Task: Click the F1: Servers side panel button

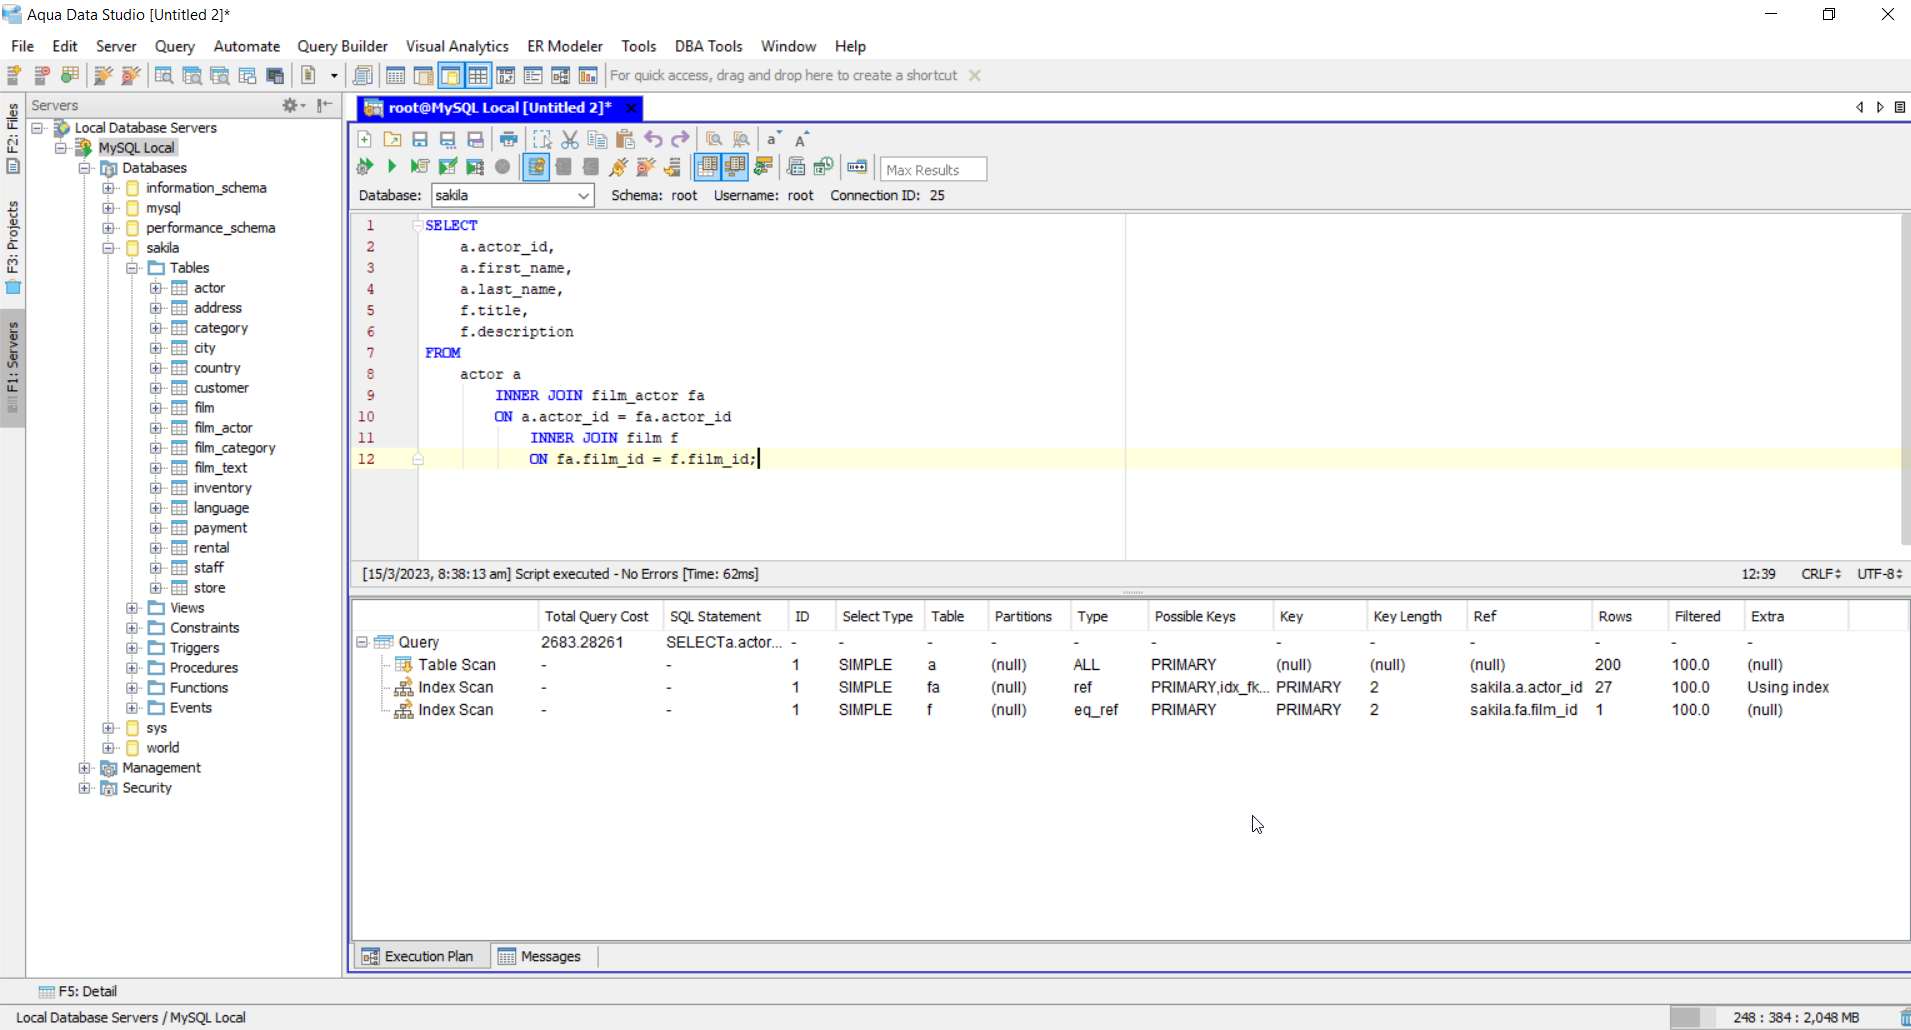Action: tap(13, 366)
